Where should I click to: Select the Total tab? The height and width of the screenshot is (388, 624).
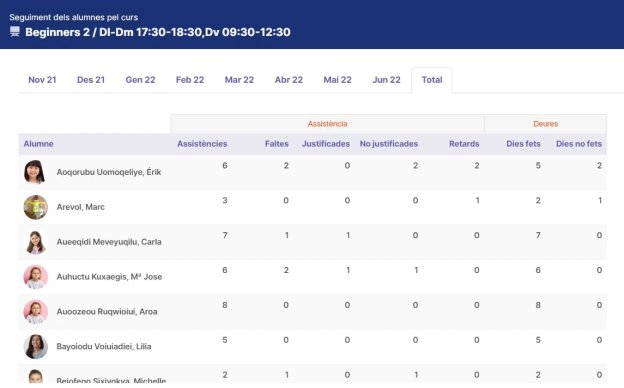pos(432,80)
